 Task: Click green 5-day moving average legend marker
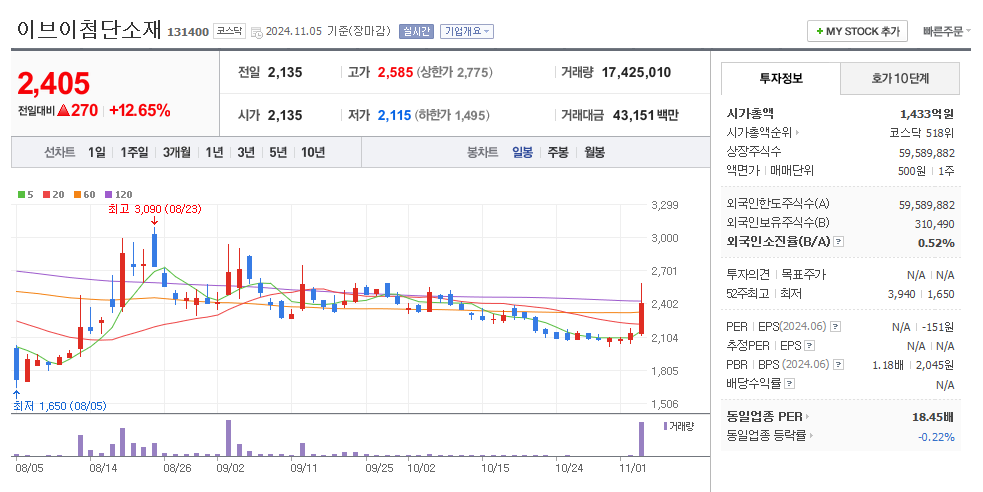click(21, 195)
